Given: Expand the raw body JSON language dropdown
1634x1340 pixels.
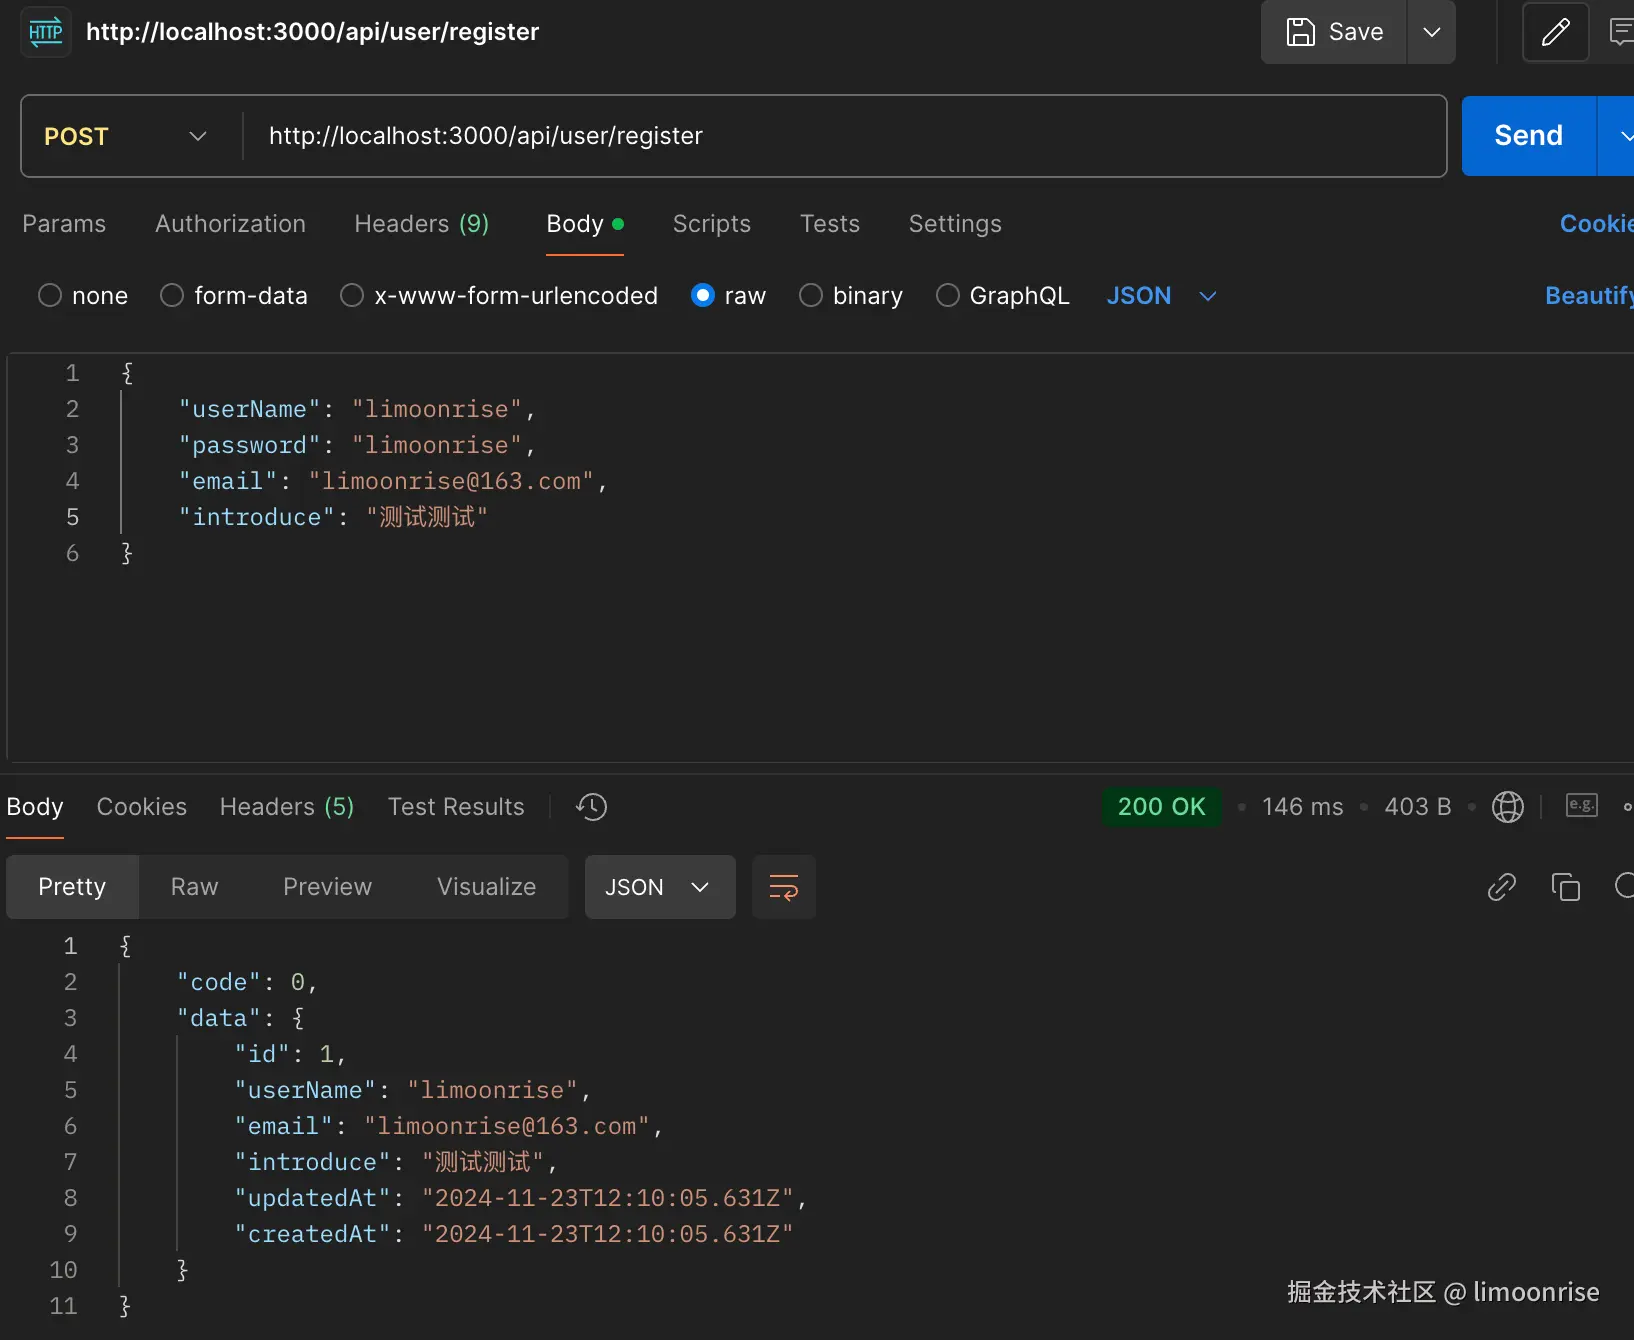Looking at the screenshot, I should click(x=1161, y=296).
